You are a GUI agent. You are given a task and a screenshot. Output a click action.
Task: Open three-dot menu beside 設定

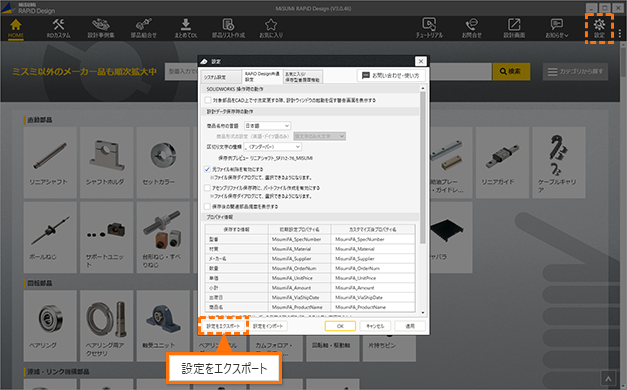coord(620,34)
